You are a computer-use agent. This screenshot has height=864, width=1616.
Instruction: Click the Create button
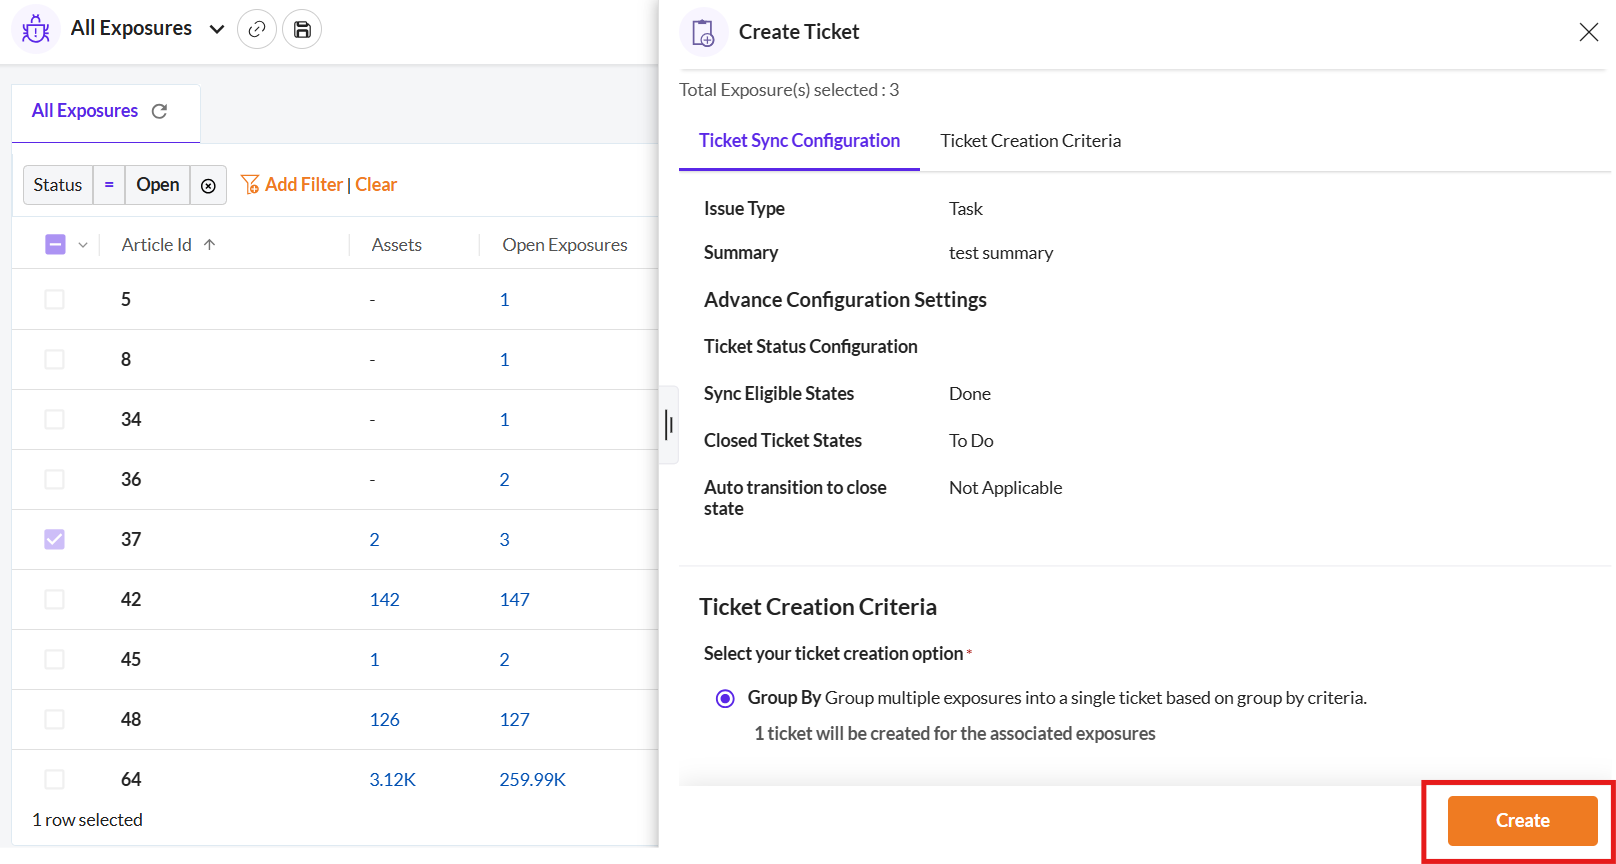coord(1522,821)
